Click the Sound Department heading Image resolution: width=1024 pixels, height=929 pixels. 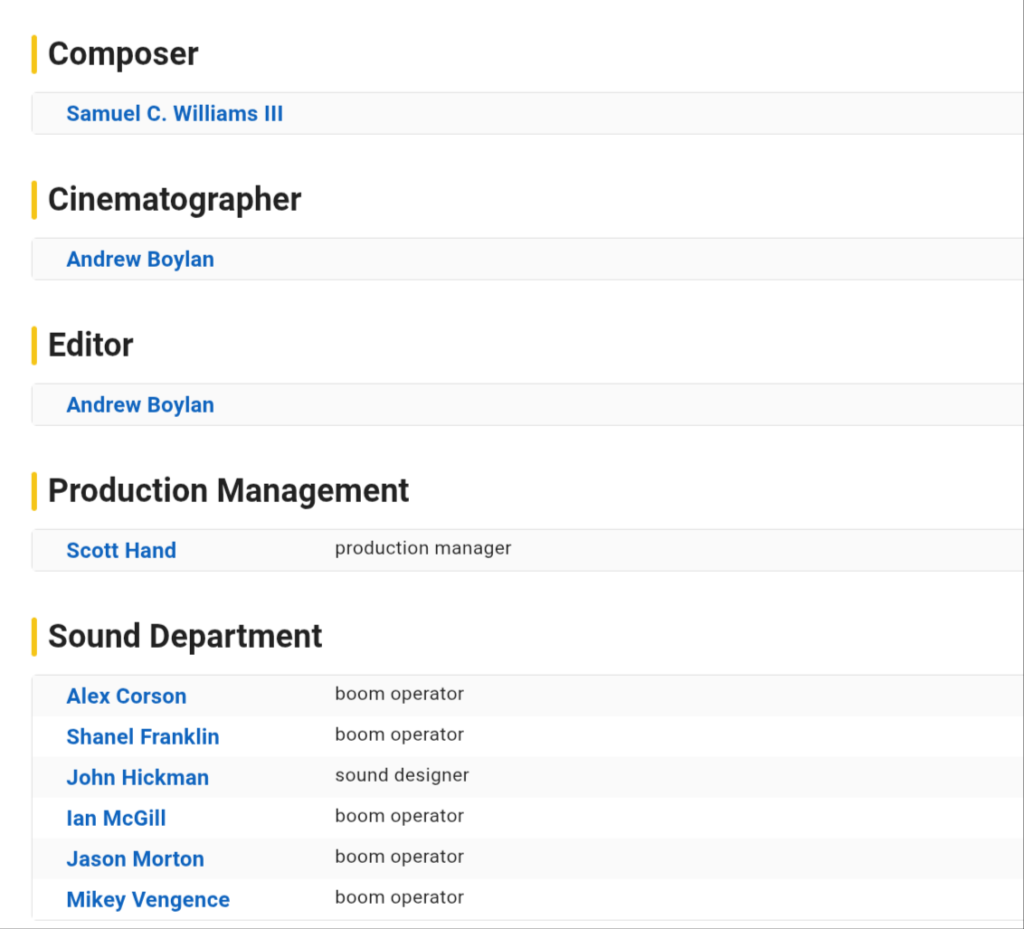(185, 636)
